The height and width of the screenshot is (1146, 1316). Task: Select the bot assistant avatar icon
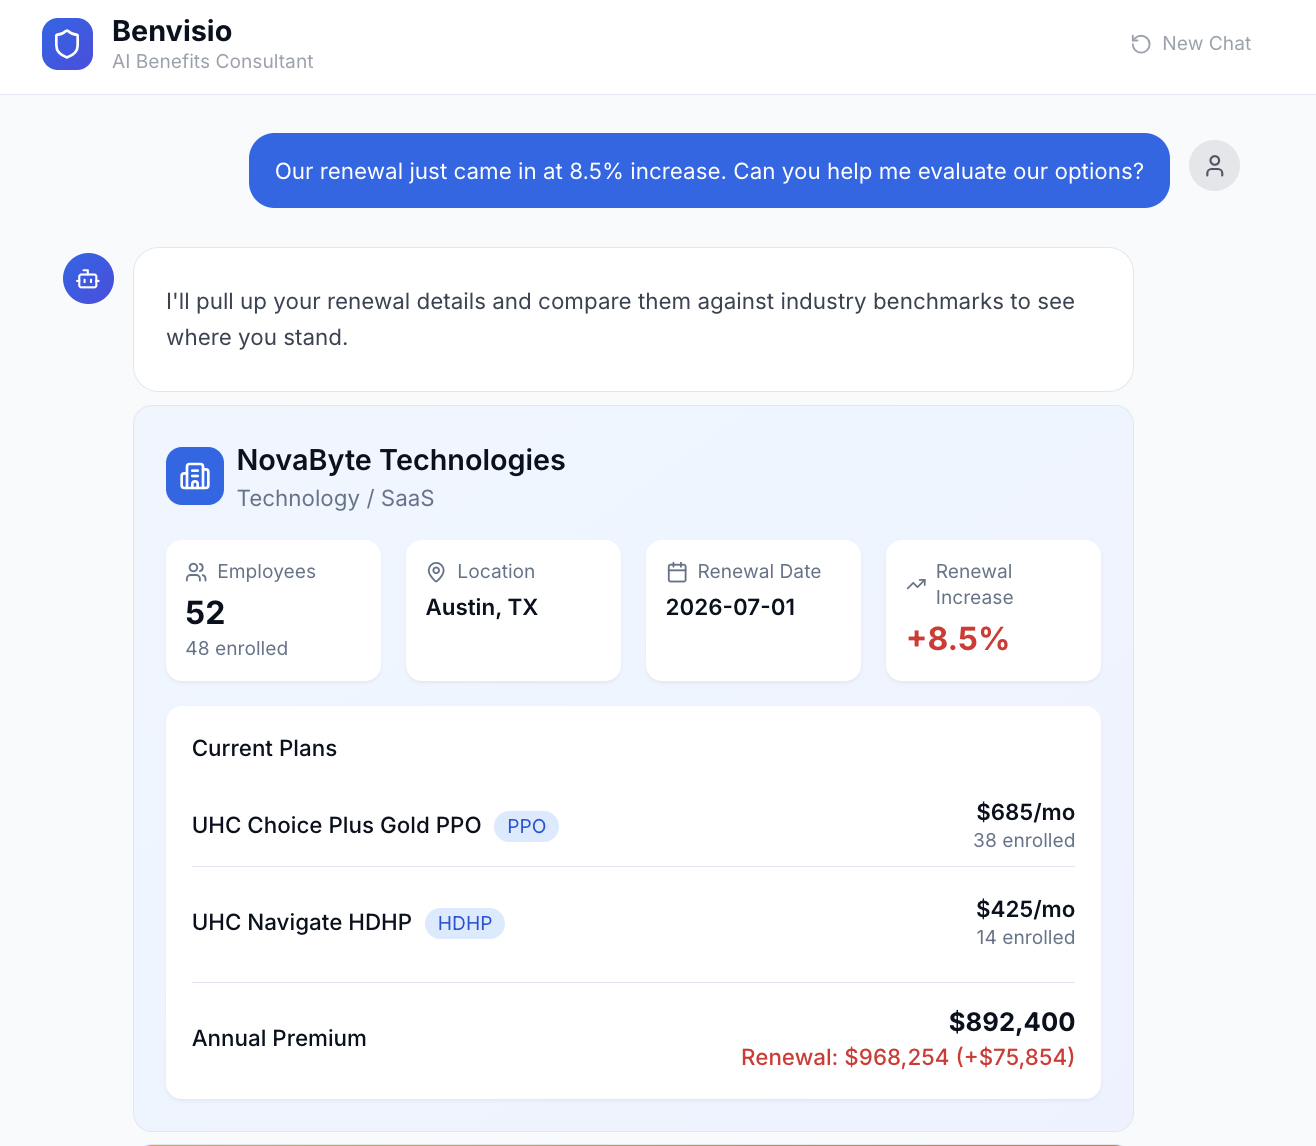88,278
